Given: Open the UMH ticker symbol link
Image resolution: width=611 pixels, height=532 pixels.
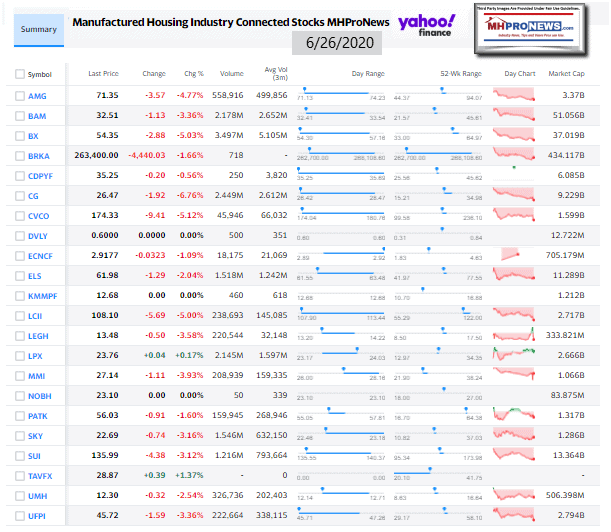Looking at the screenshot, I should 37,495.
